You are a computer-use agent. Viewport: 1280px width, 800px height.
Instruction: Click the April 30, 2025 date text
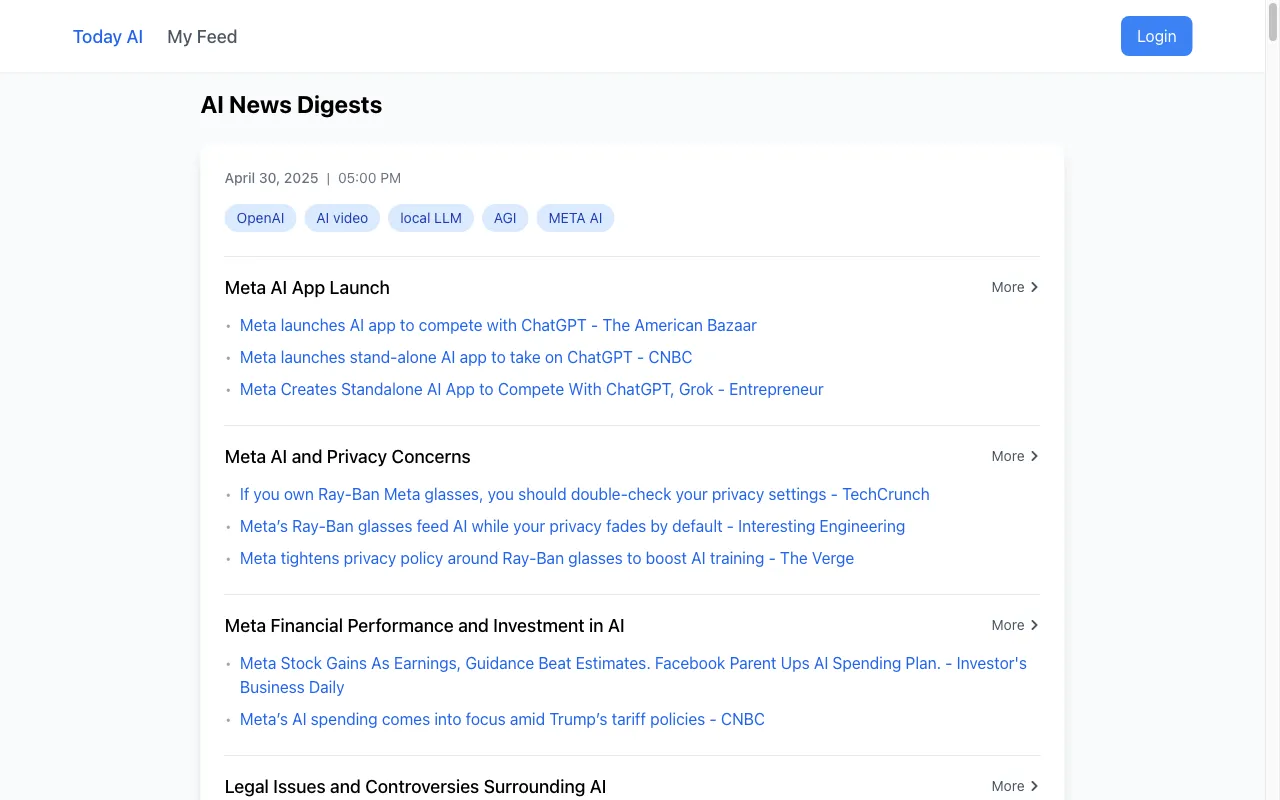[x=271, y=178]
